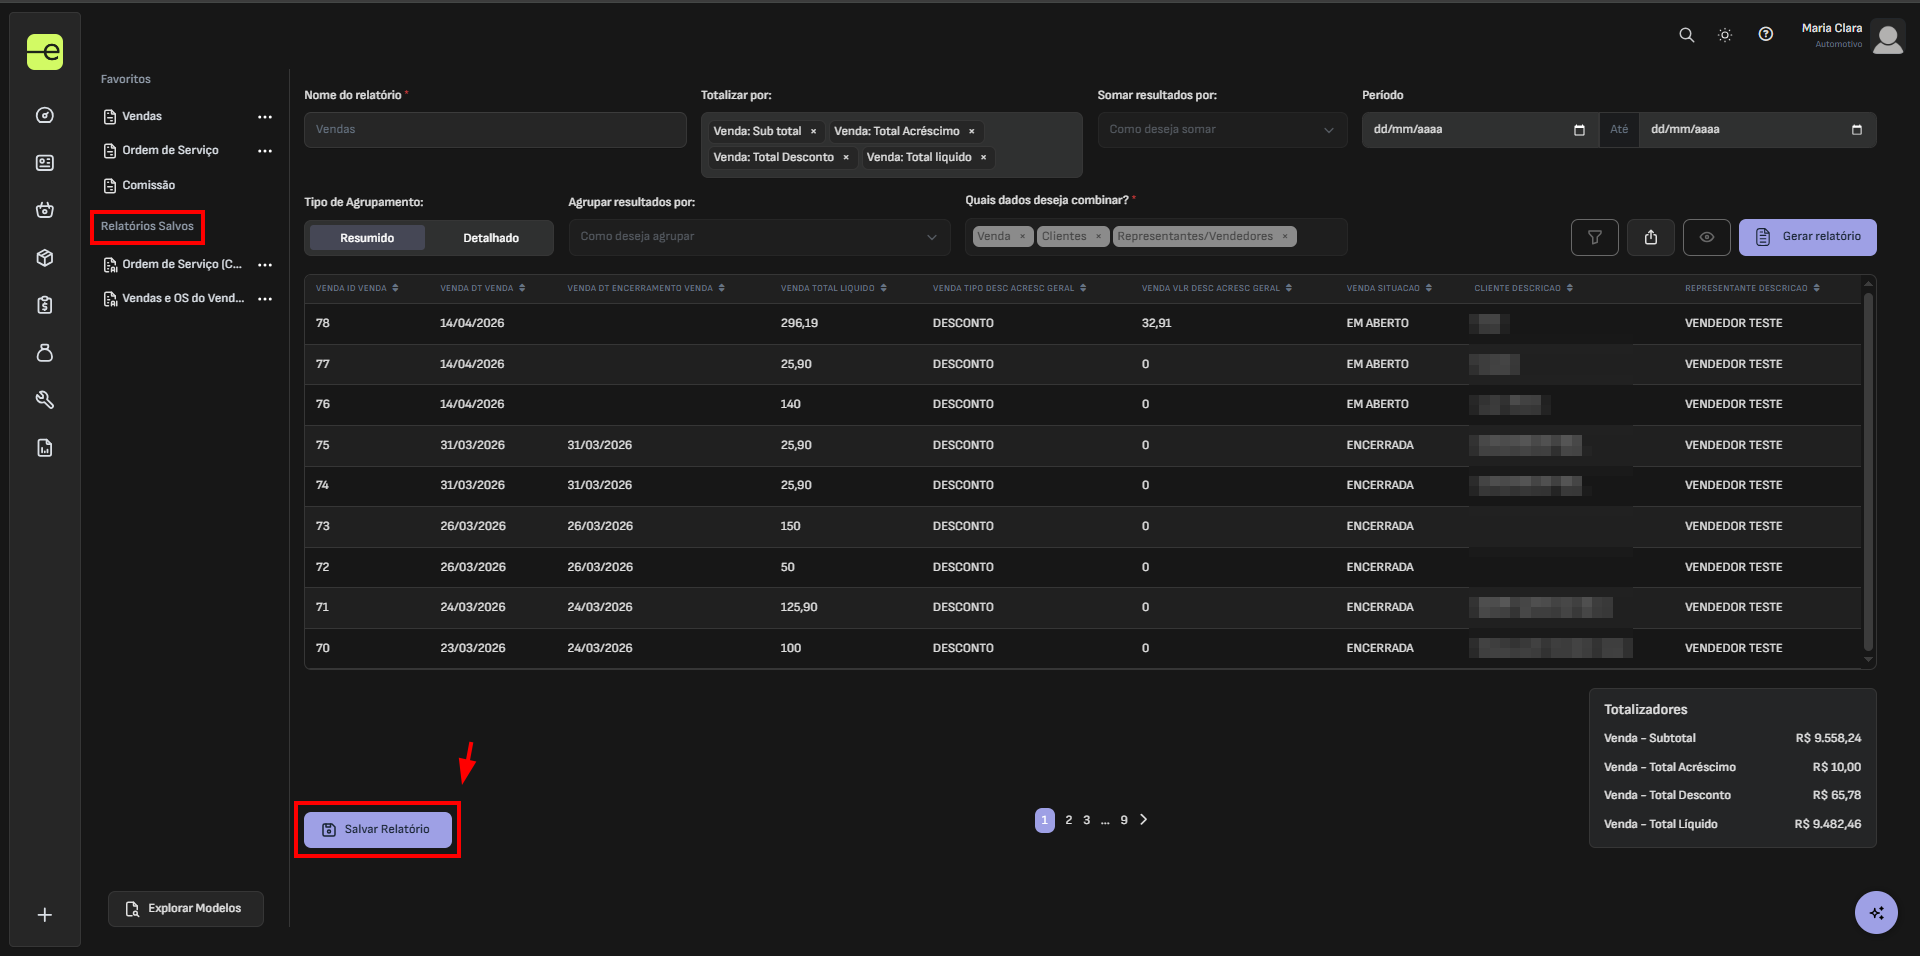Click Gerar relatório button
This screenshot has height=956, width=1920.
point(1807,237)
